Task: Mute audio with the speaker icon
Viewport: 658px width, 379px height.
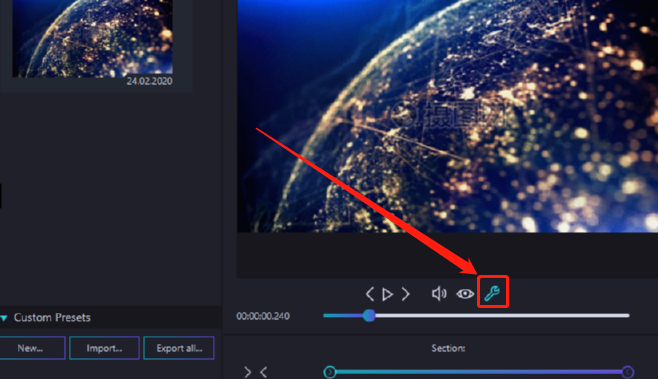Action: click(x=439, y=293)
